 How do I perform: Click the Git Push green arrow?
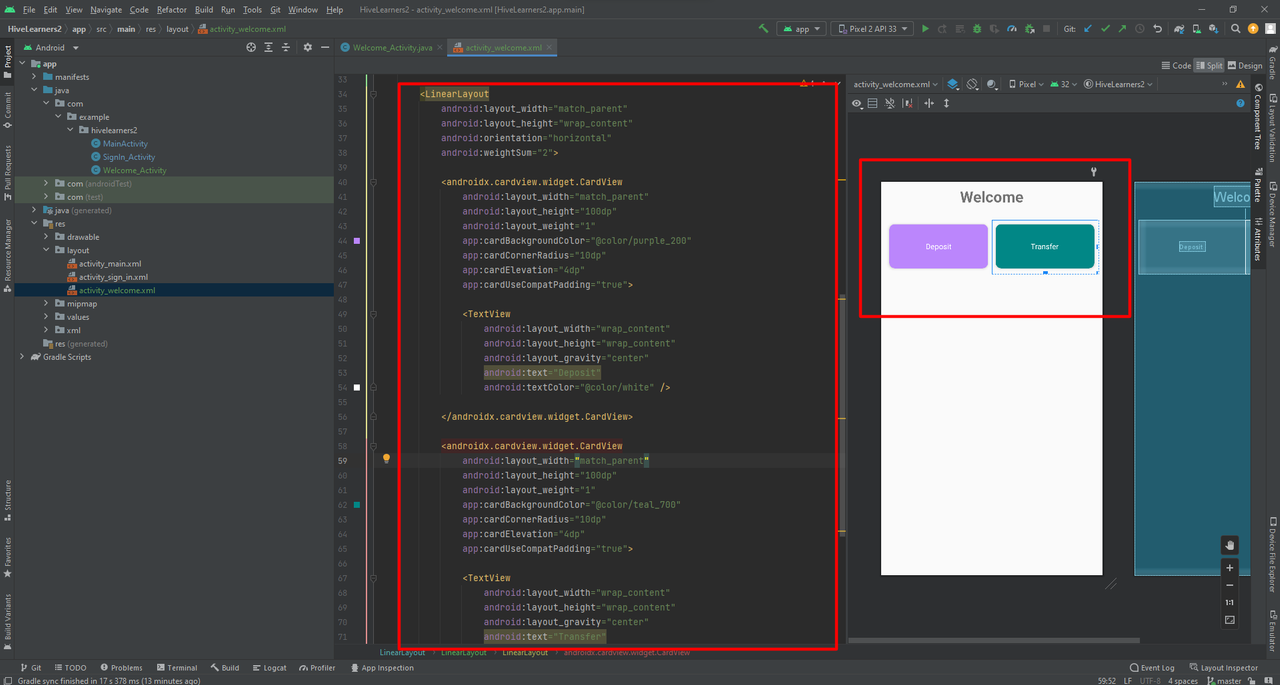point(1122,29)
